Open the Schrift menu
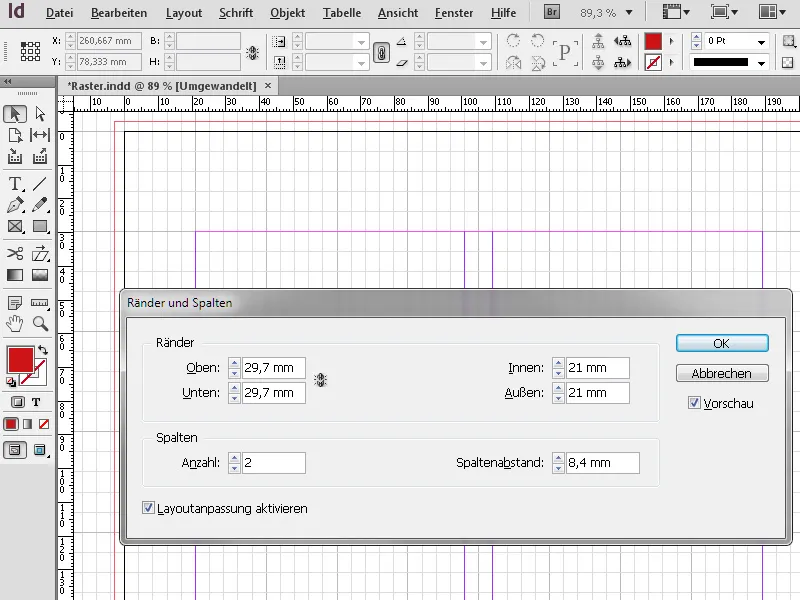The height and width of the screenshot is (600, 800). tap(236, 13)
